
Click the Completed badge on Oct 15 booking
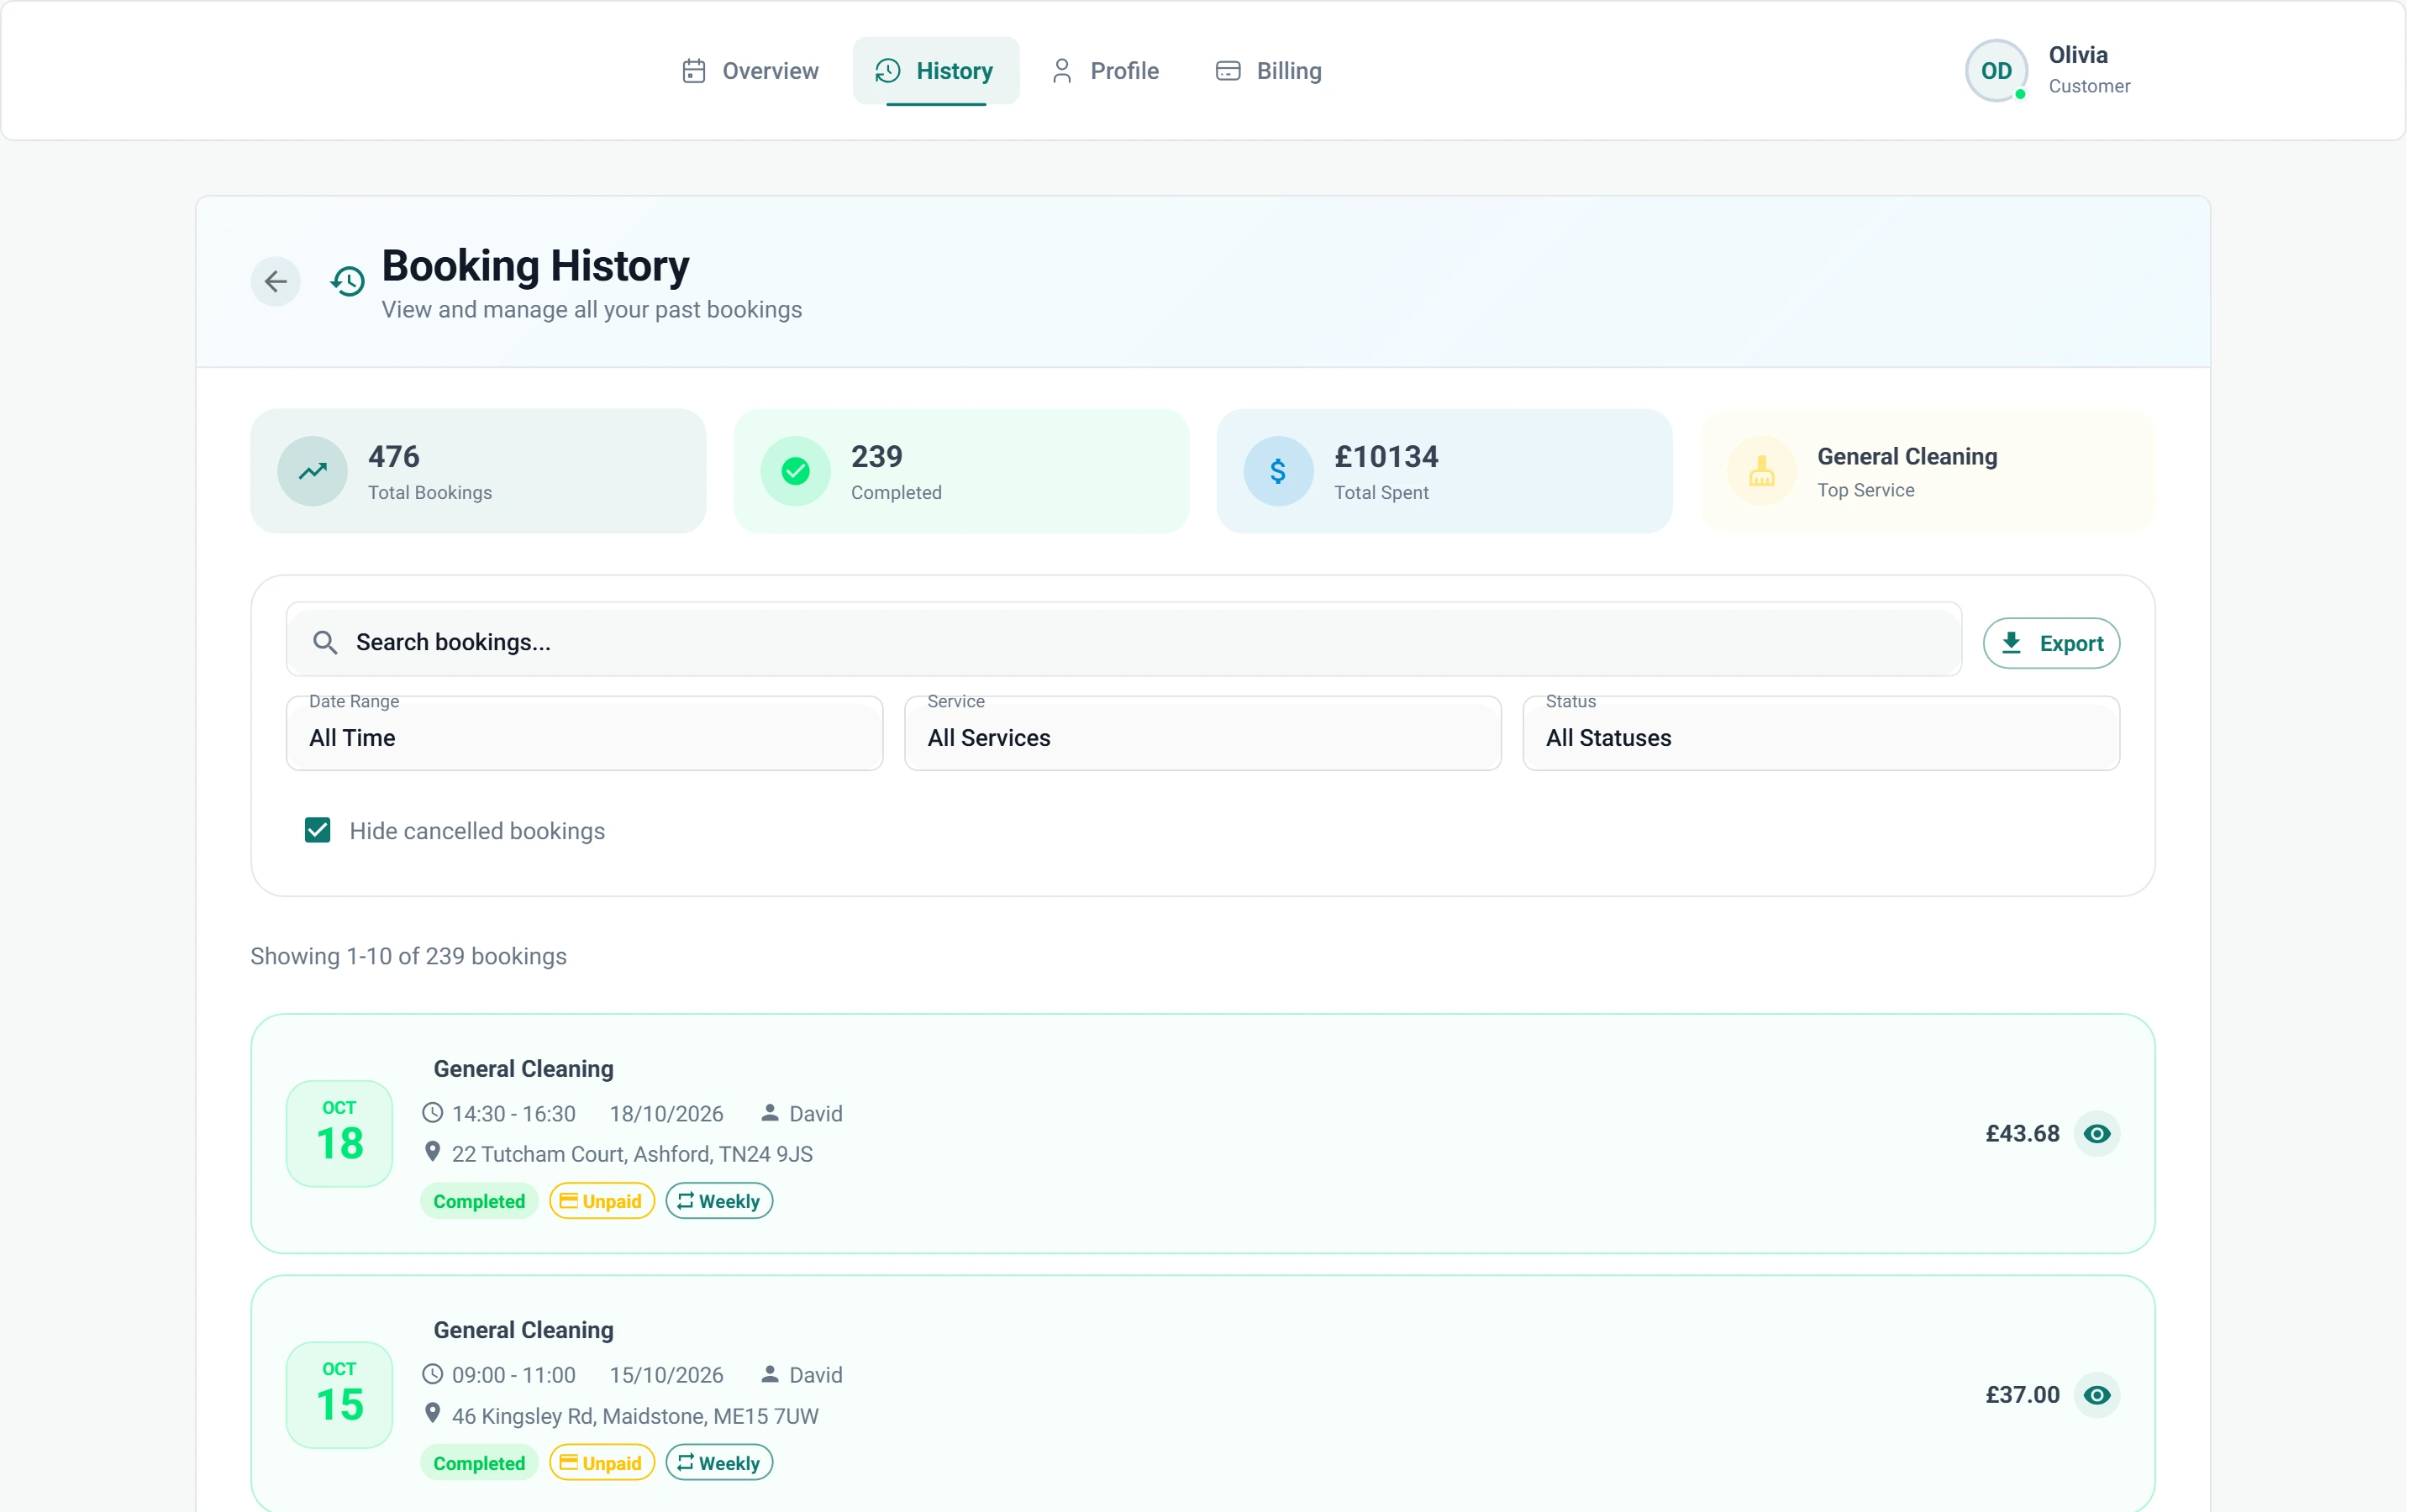pyautogui.click(x=480, y=1463)
